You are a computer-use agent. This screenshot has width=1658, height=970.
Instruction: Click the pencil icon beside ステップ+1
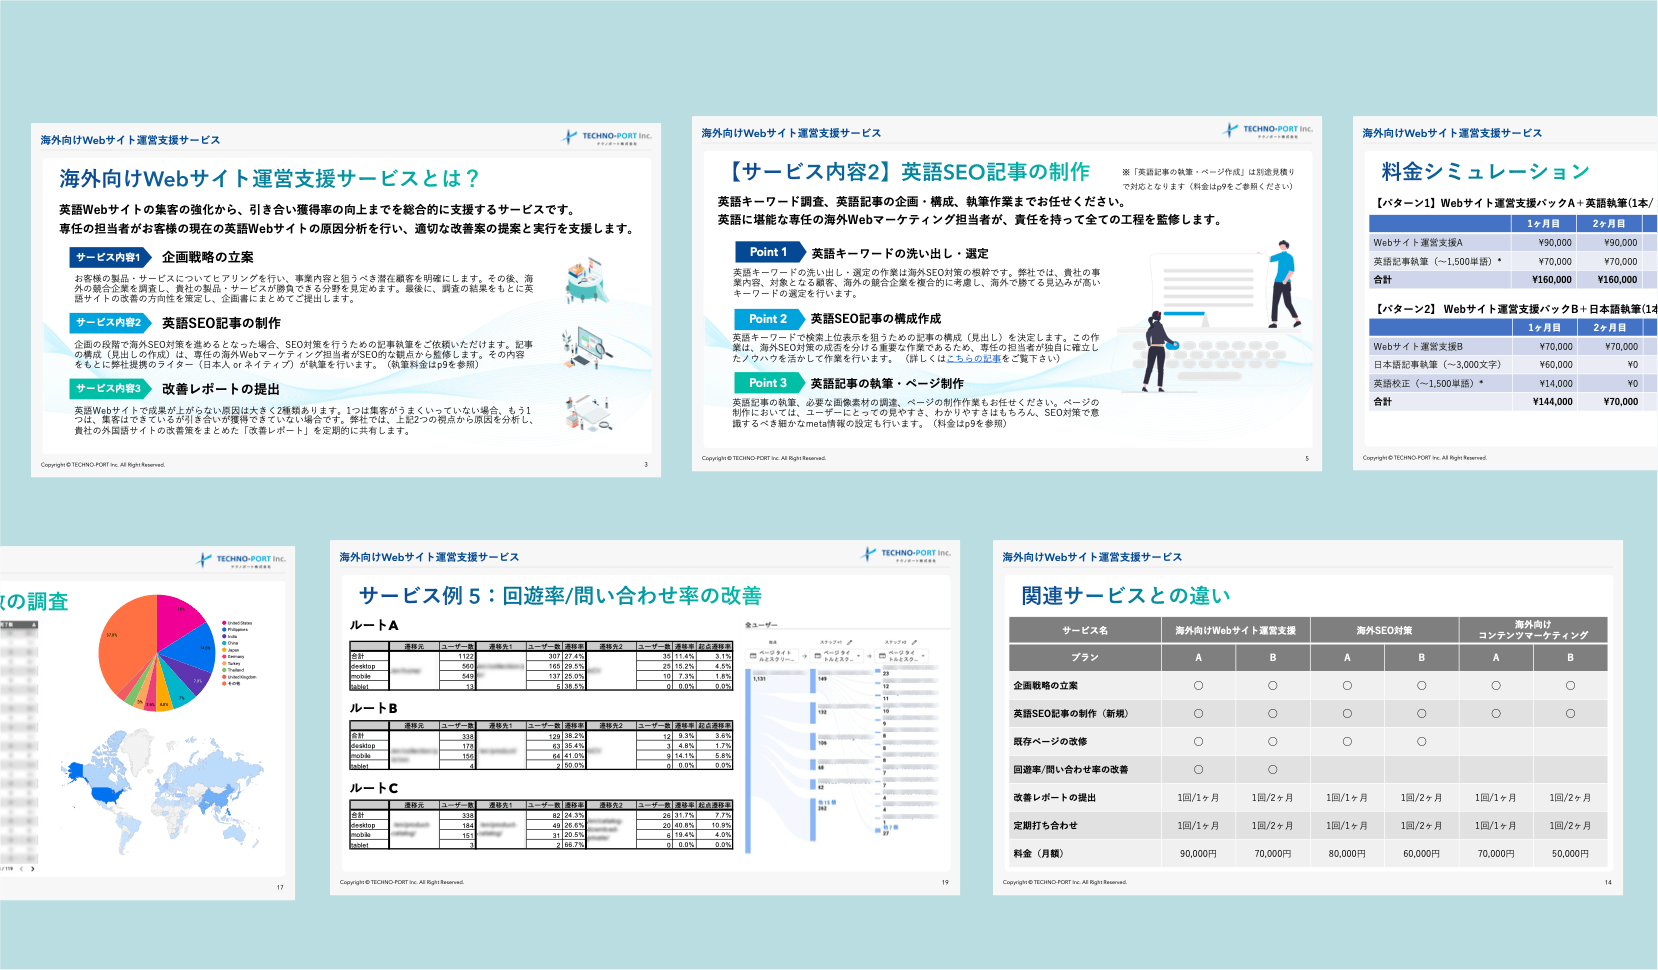coord(850,642)
